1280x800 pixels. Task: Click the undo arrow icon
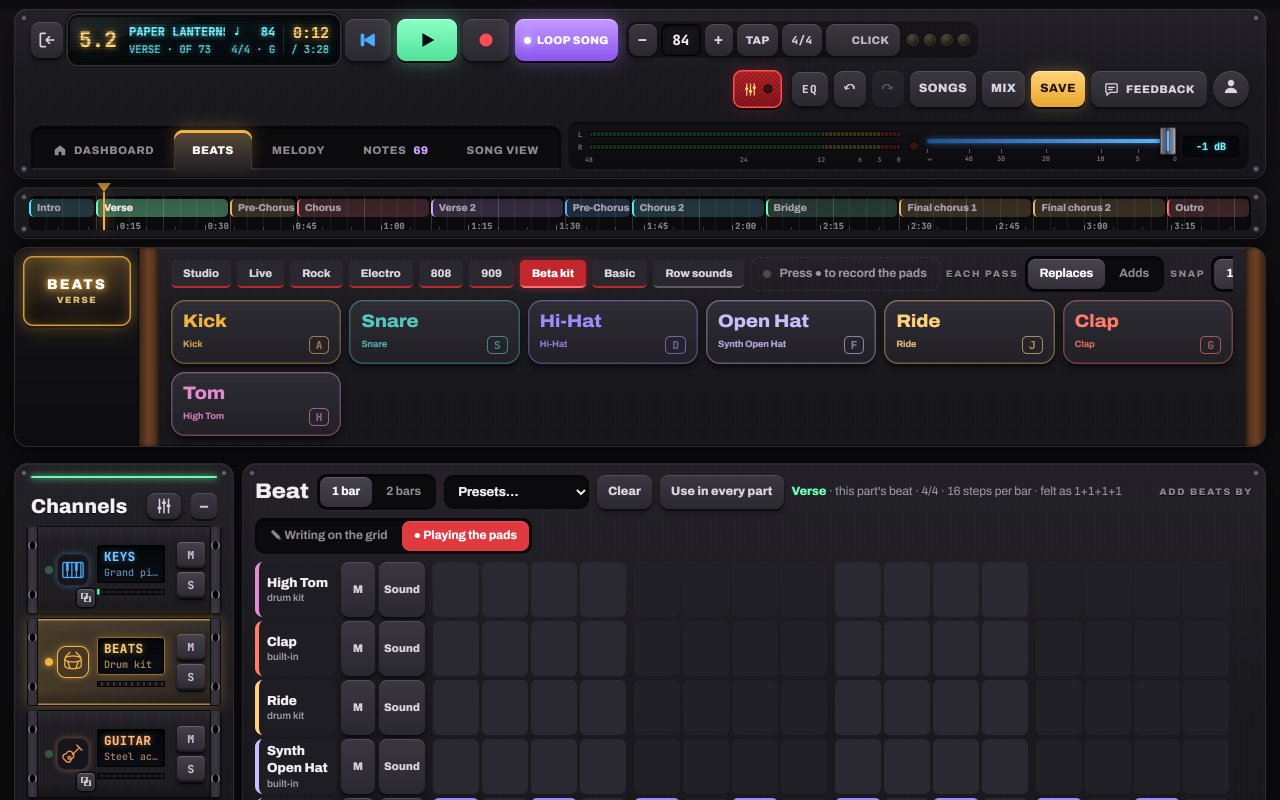(849, 88)
